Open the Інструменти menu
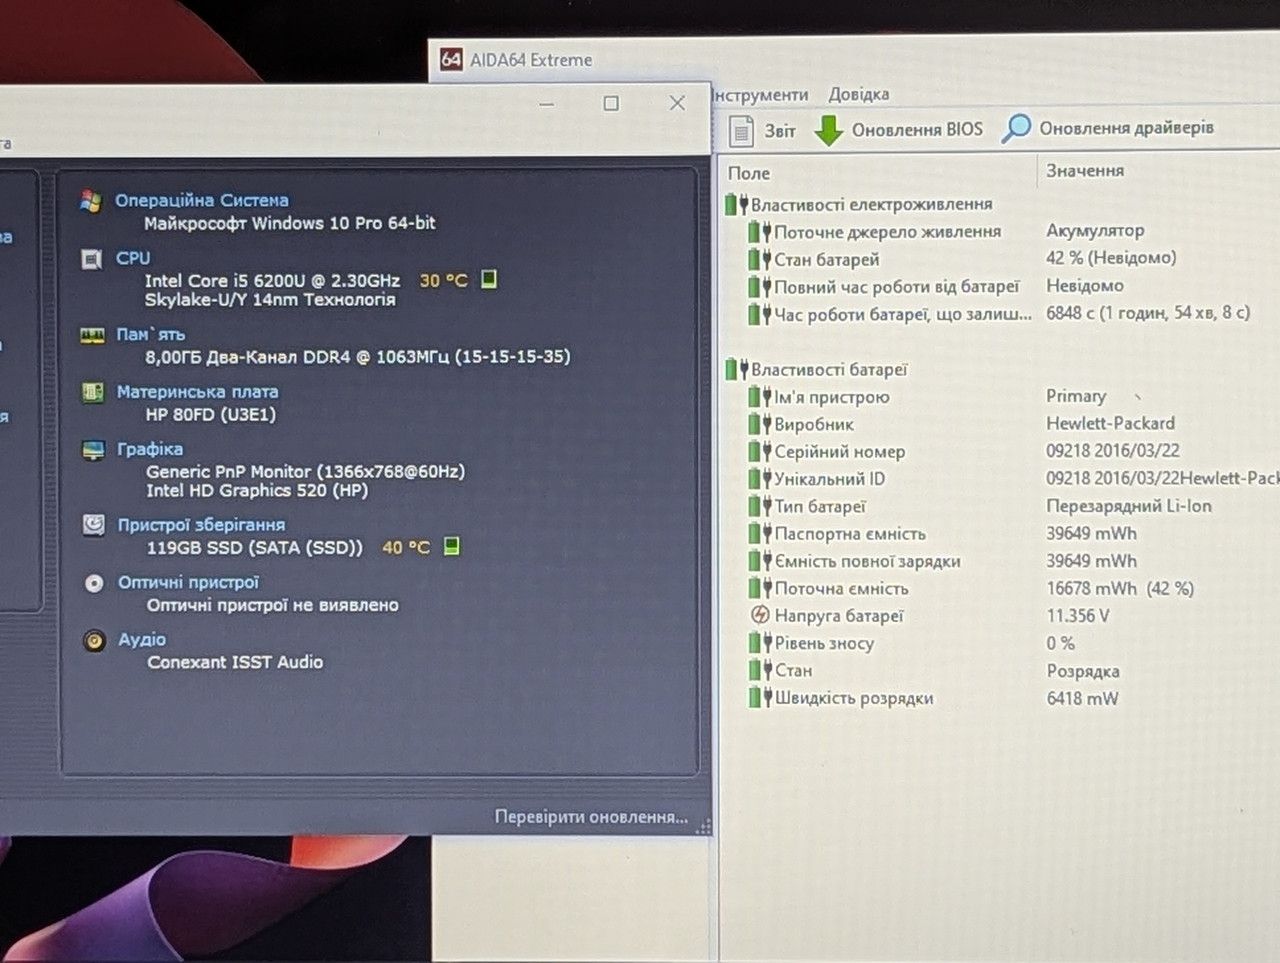This screenshot has height=963, width=1280. click(x=760, y=95)
